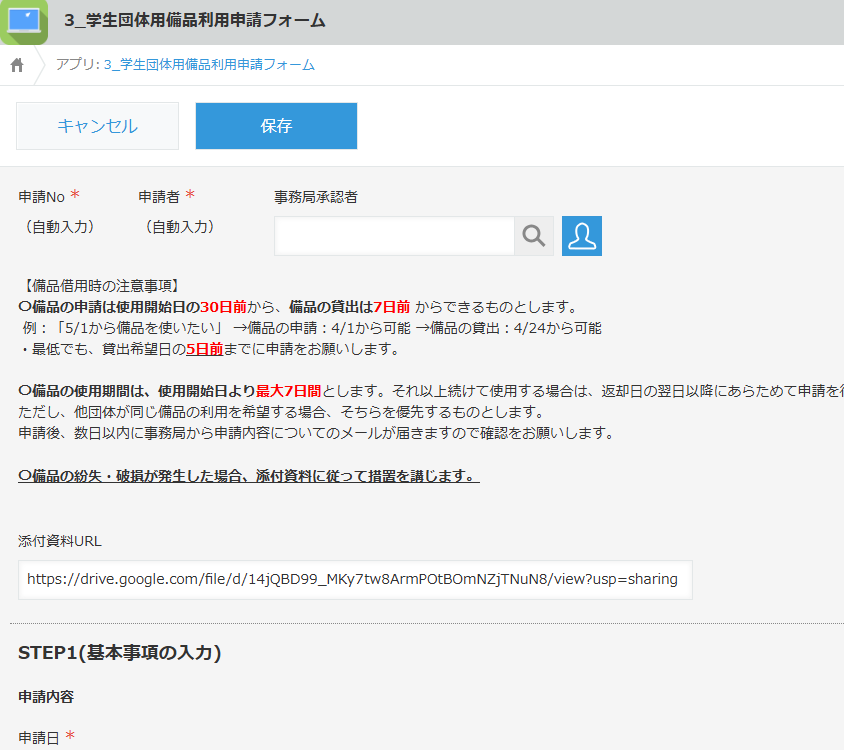Click into the 添付資料URL field

coord(355,579)
